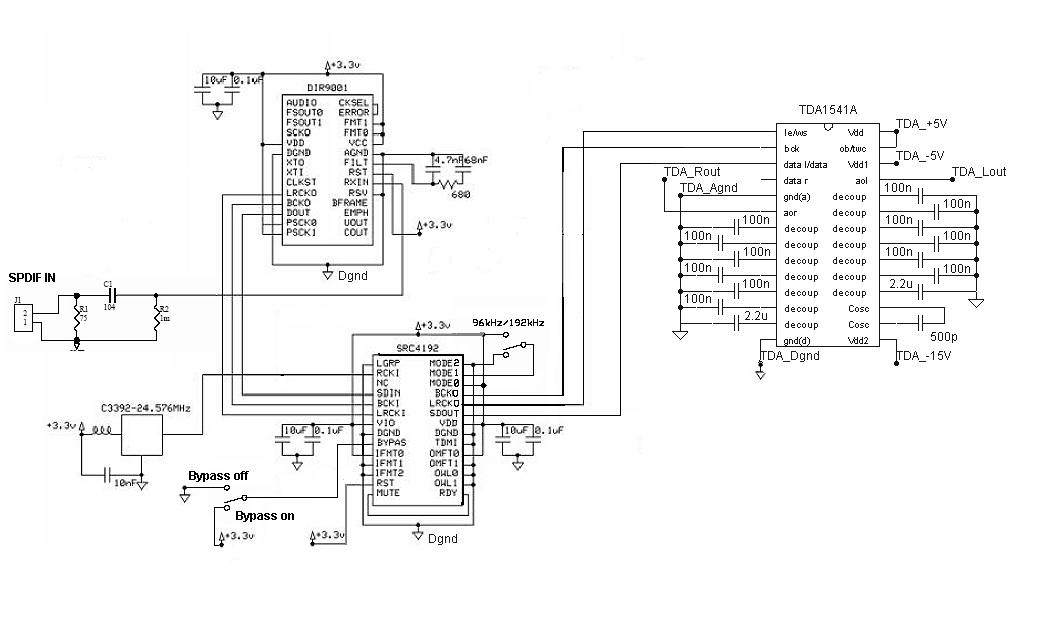The height and width of the screenshot is (636, 1064).
Task: Click the DOUT pin label
Action: 298,212
